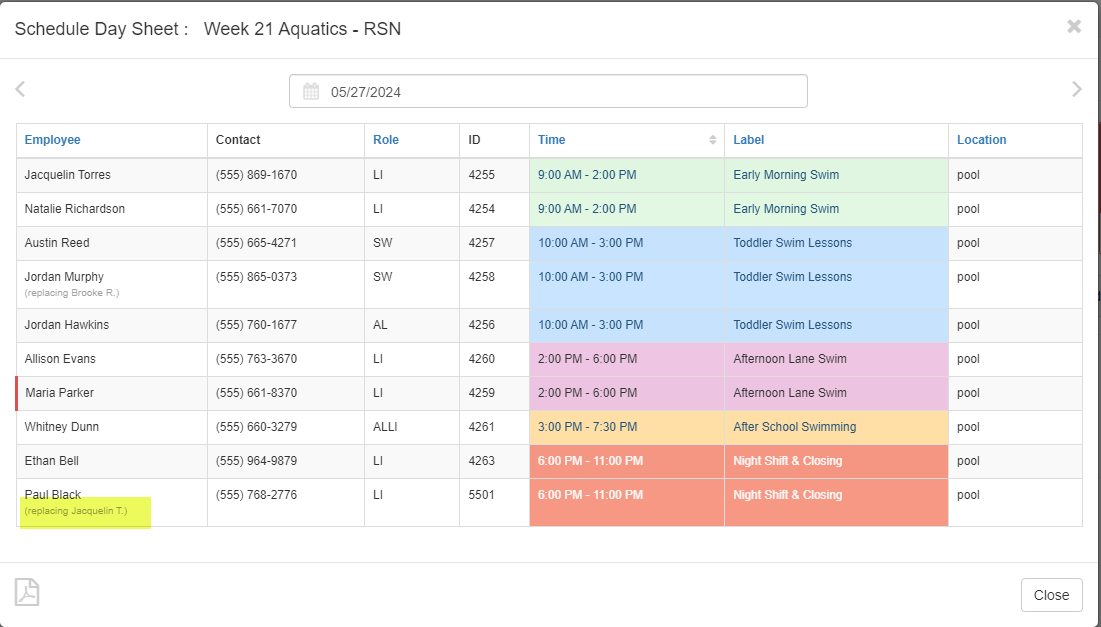Click the 'replacing Jacquelin T.' note
This screenshot has width=1101, height=627.
76,511
